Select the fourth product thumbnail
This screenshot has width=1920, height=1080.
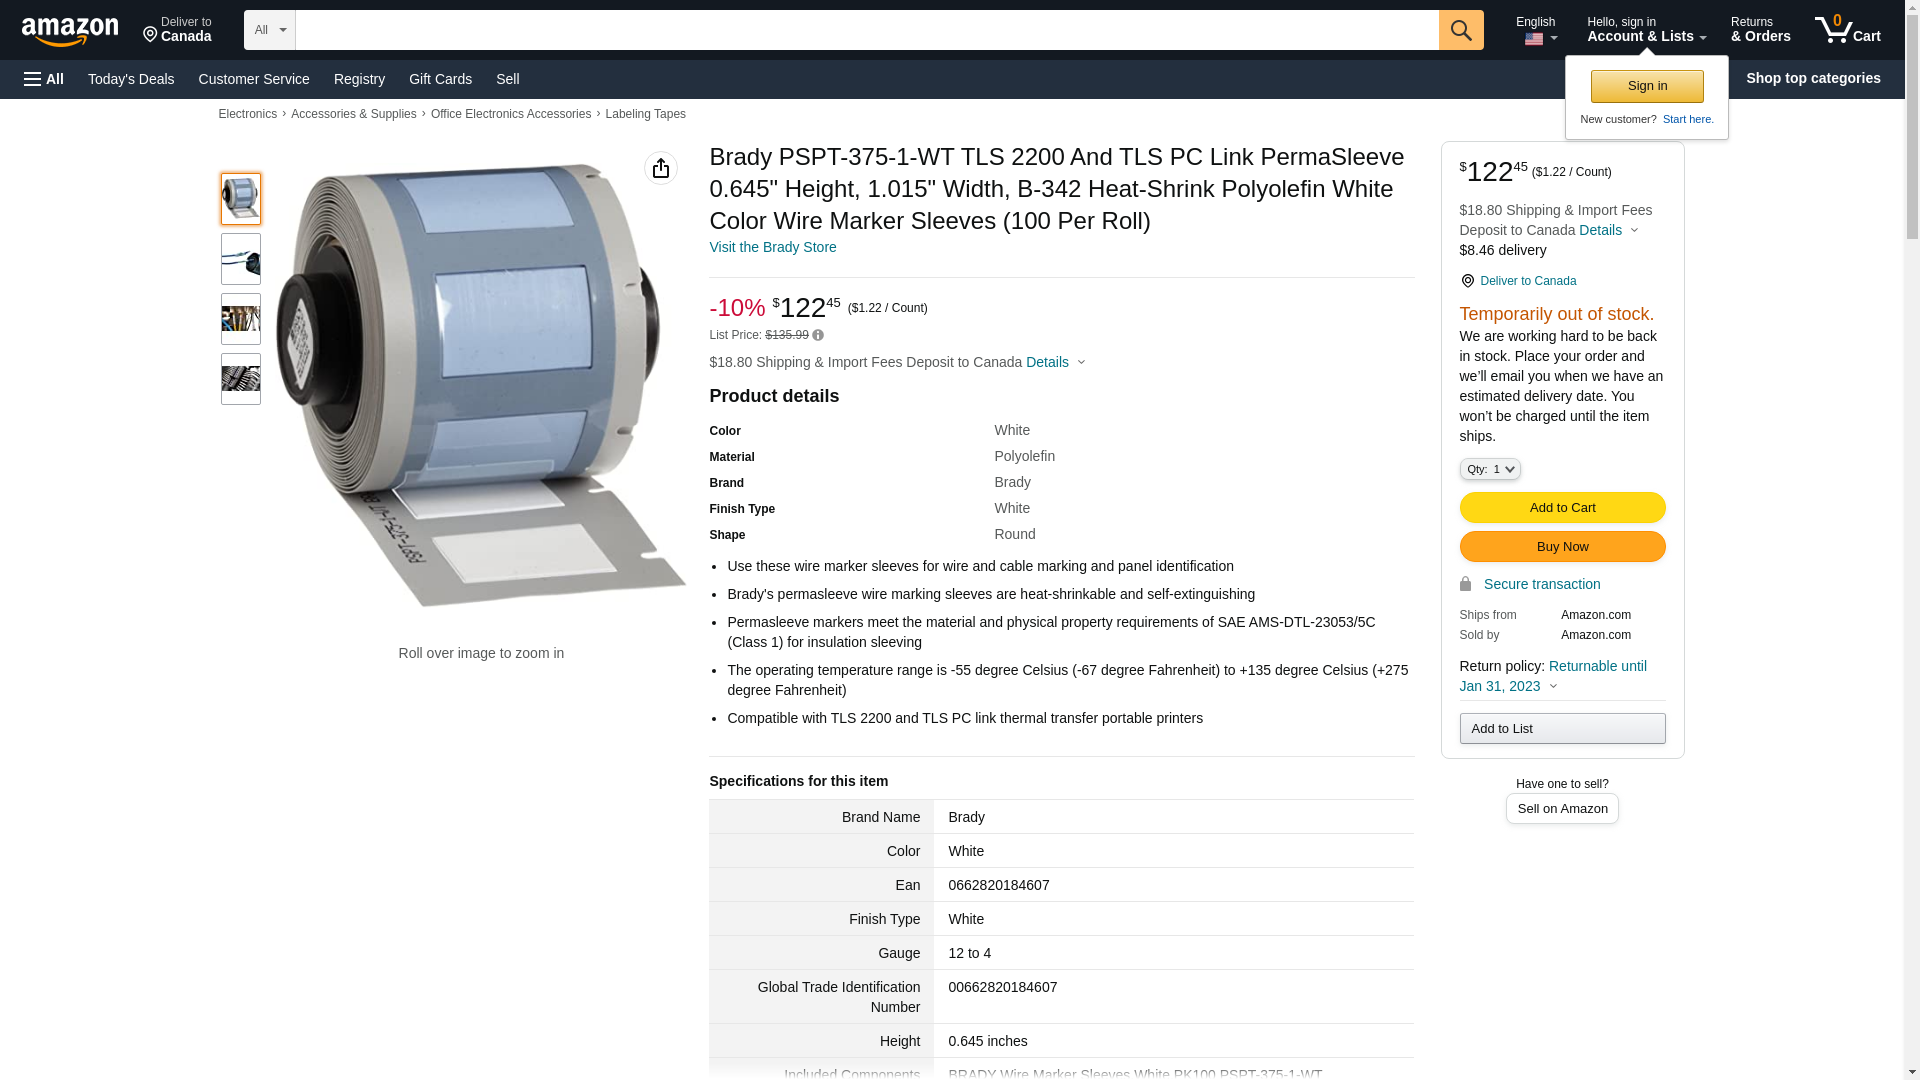[x=240, y=379]
